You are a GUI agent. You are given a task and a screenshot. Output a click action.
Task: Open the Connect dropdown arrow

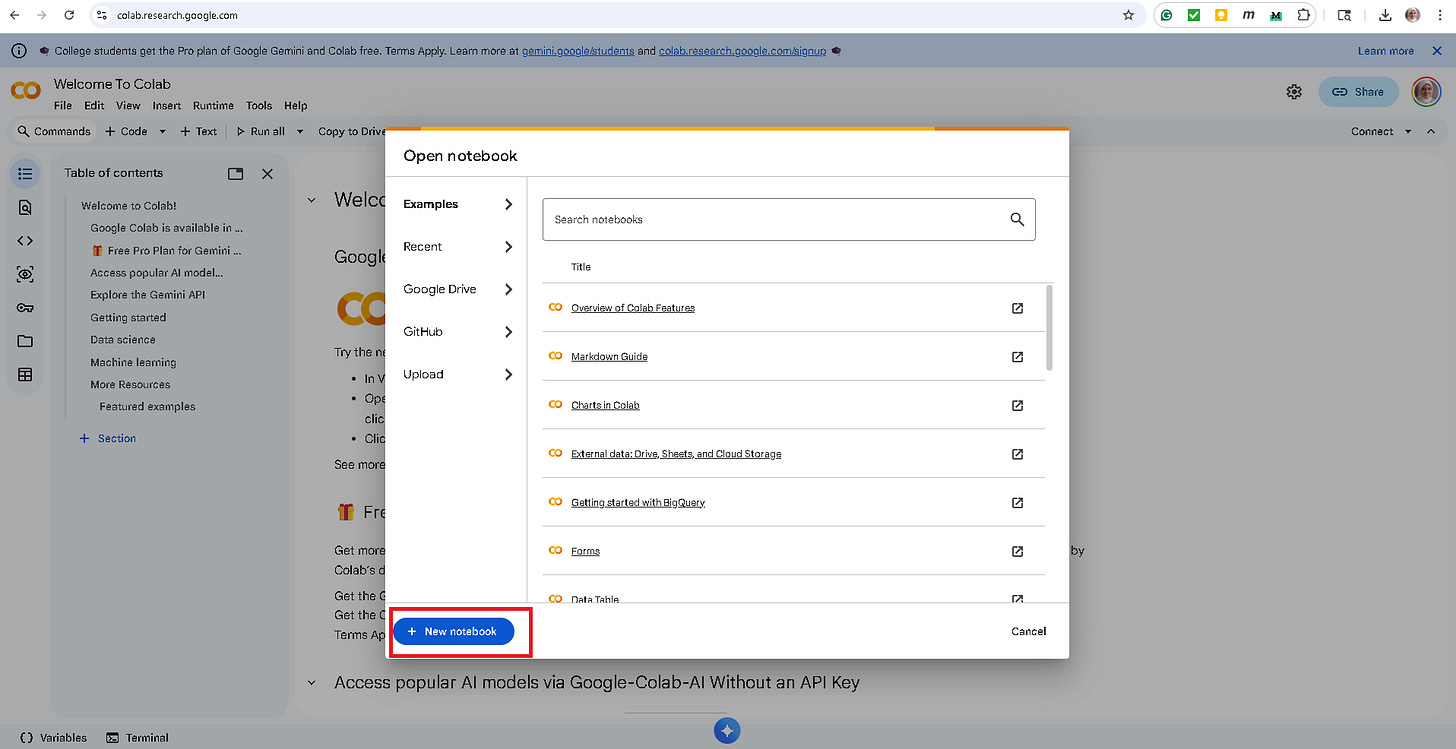pyautogui.click(x=1408, y=131)
